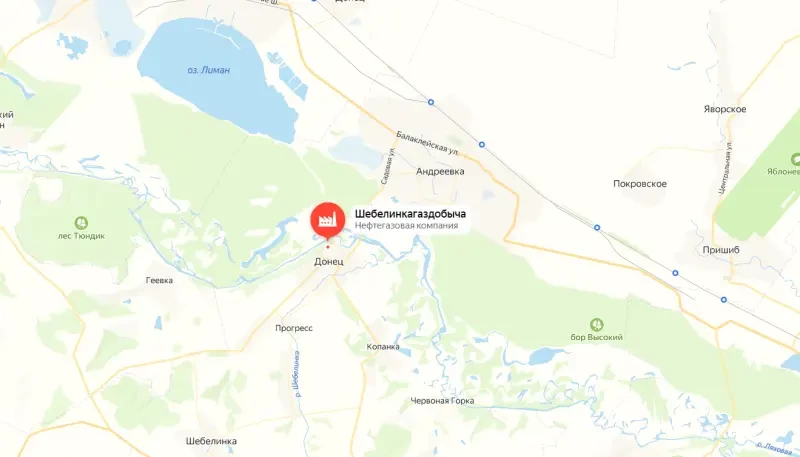Click the railway stop dot above Пришиб
The width and height of the screenshot is (800, 457).
597,227
